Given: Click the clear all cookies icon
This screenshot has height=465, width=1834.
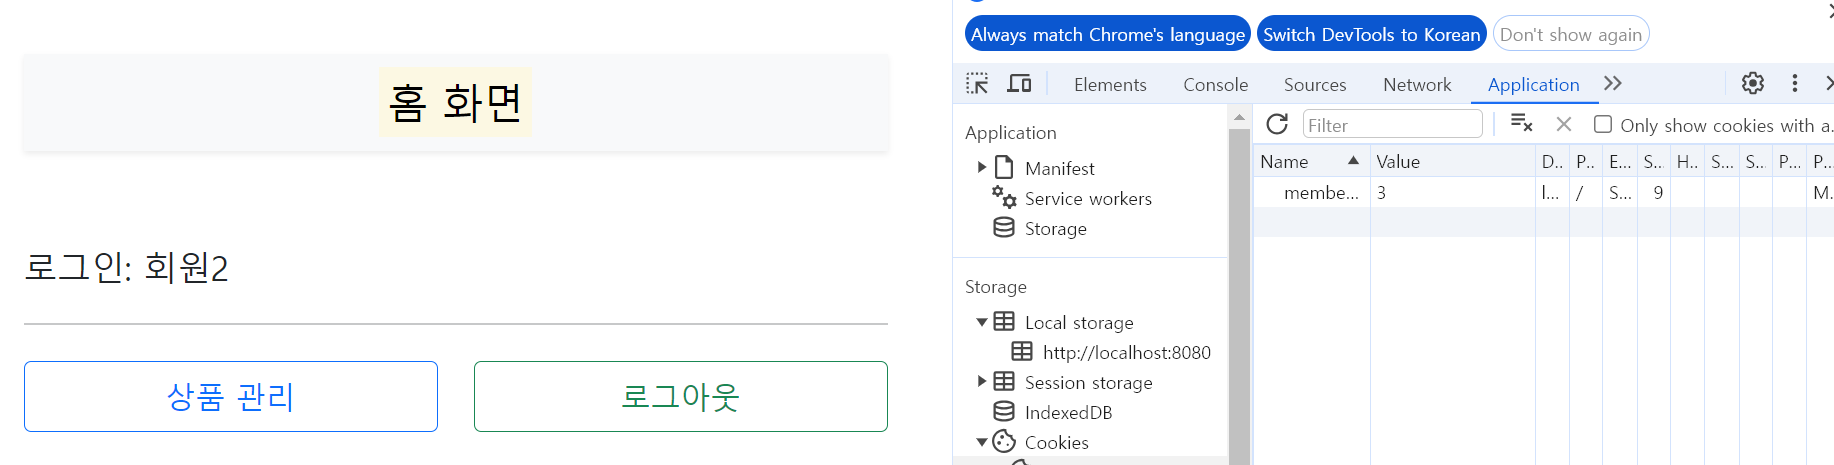Looking at the screenshot, I should (1521, 123).
